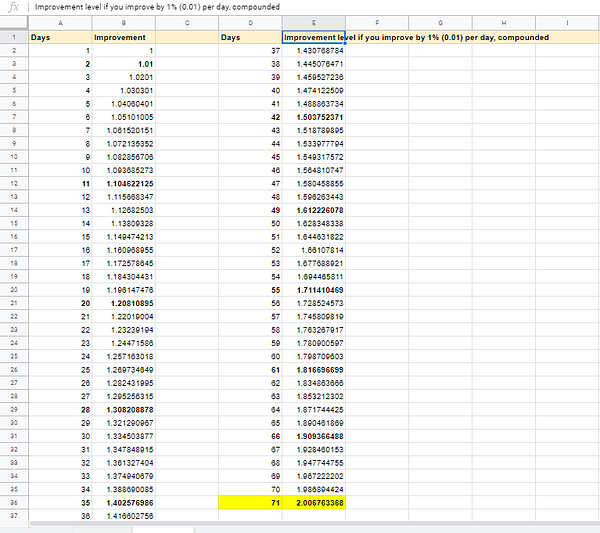
Task: Click cell with value 1.474122509
Action: tap(314, 90)
